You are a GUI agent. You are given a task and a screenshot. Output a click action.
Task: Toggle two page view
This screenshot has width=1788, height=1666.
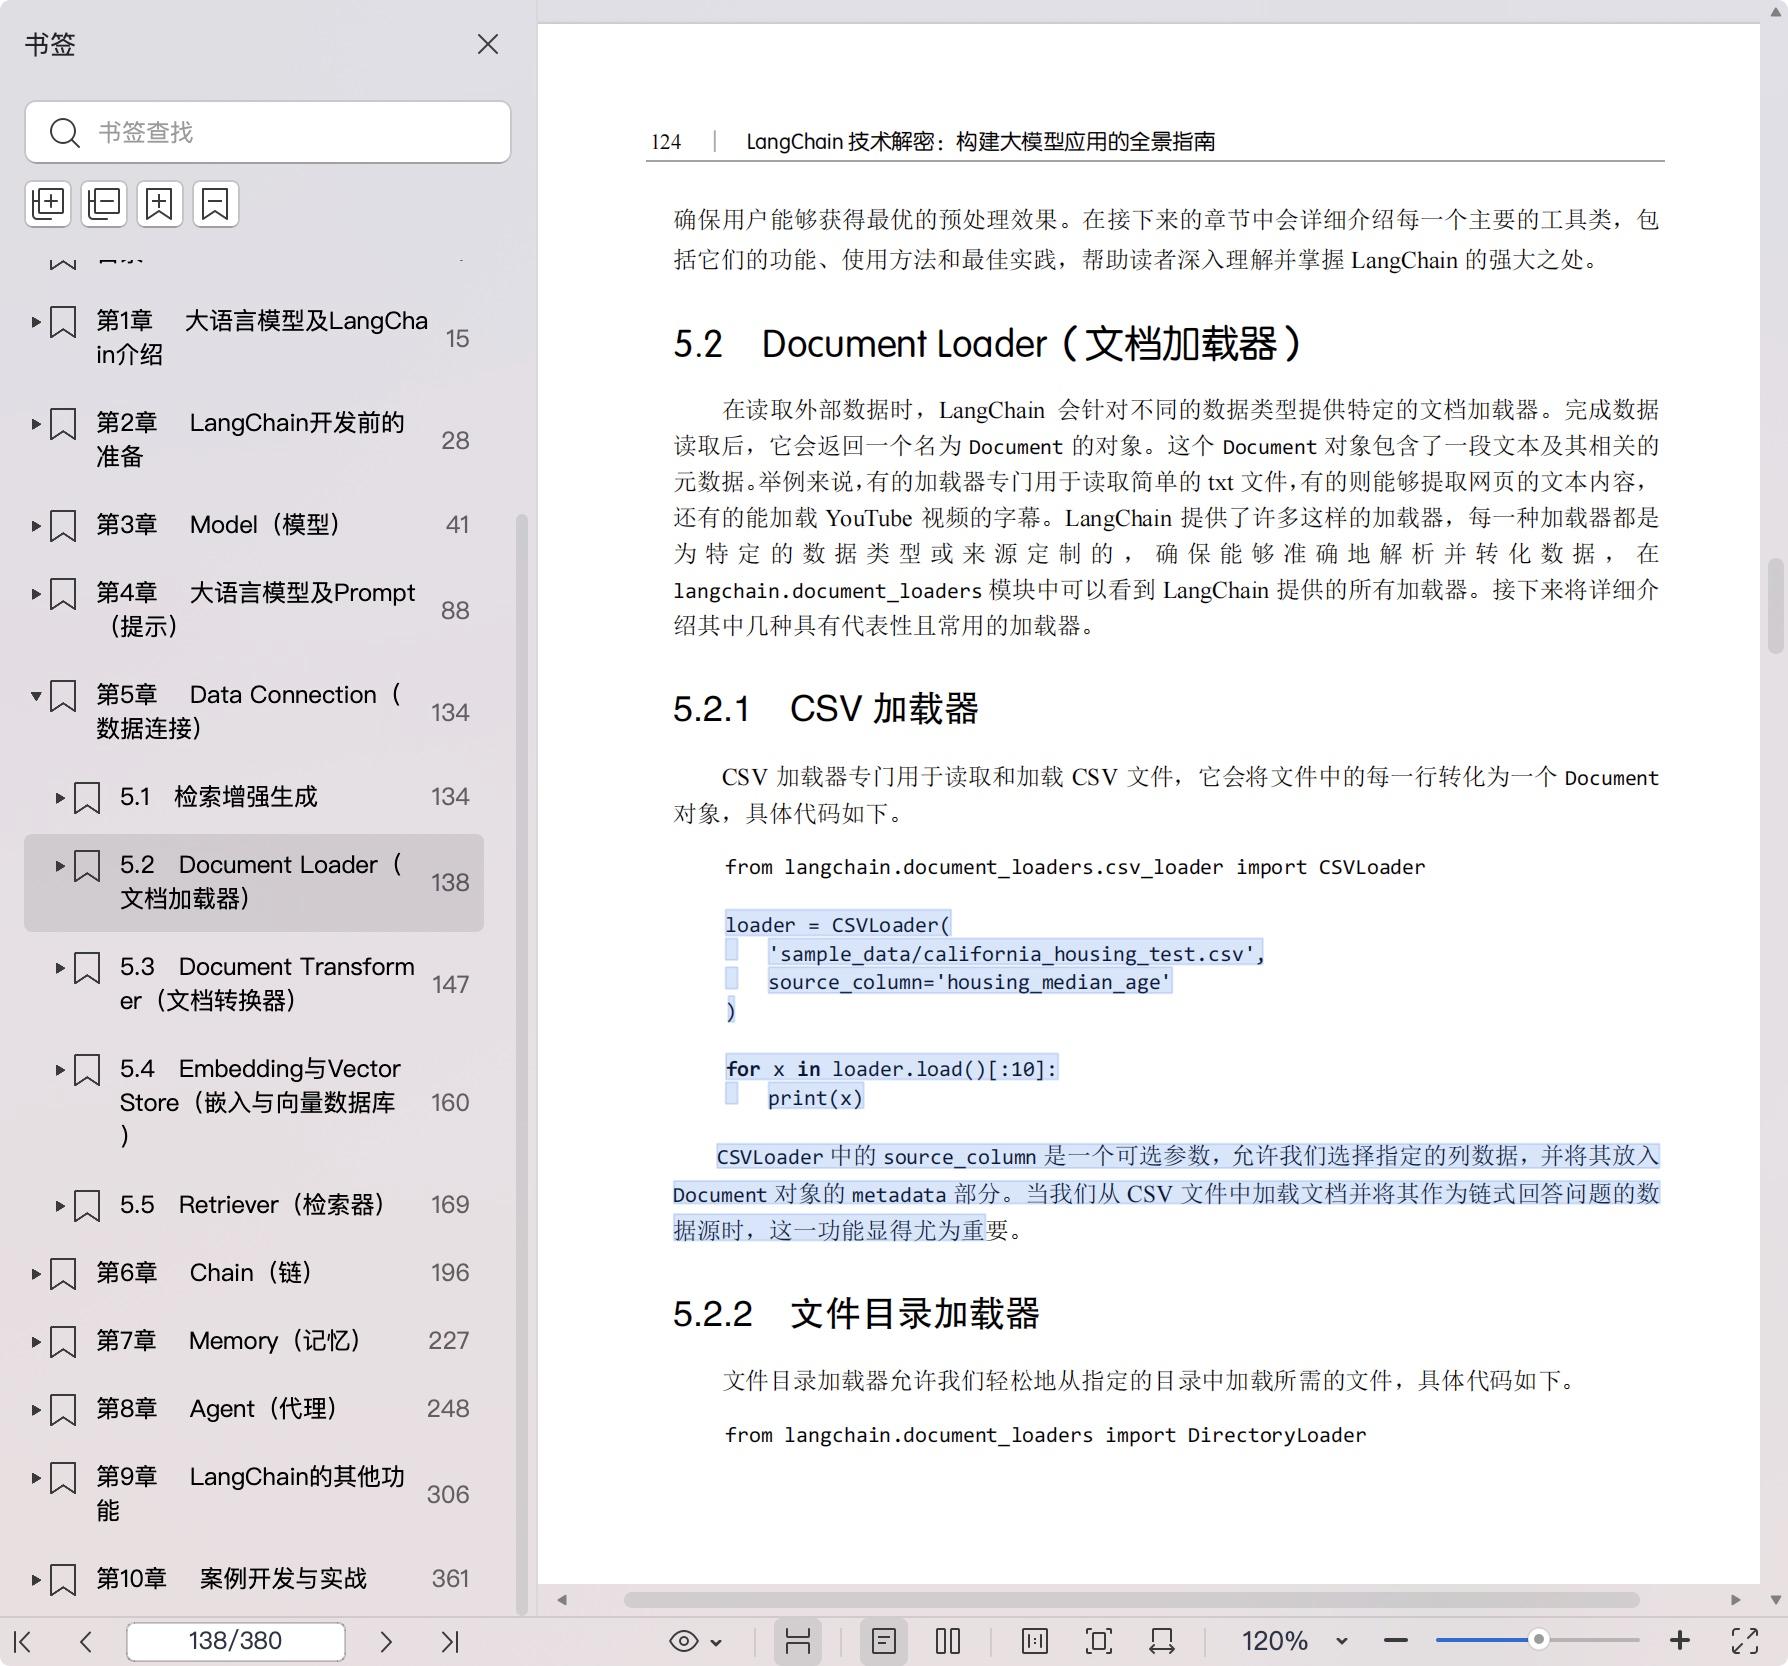pos(948,1641)
